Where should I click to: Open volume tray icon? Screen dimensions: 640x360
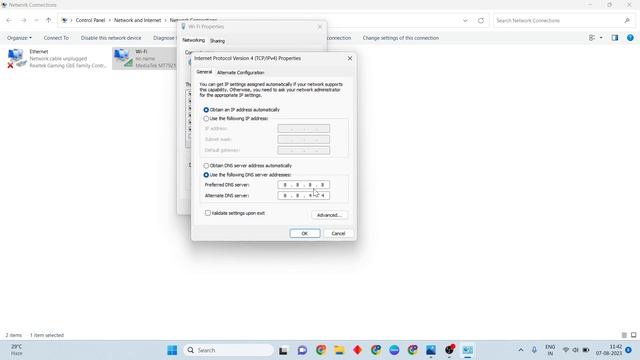pyautogui.click(x=576, y=350)
